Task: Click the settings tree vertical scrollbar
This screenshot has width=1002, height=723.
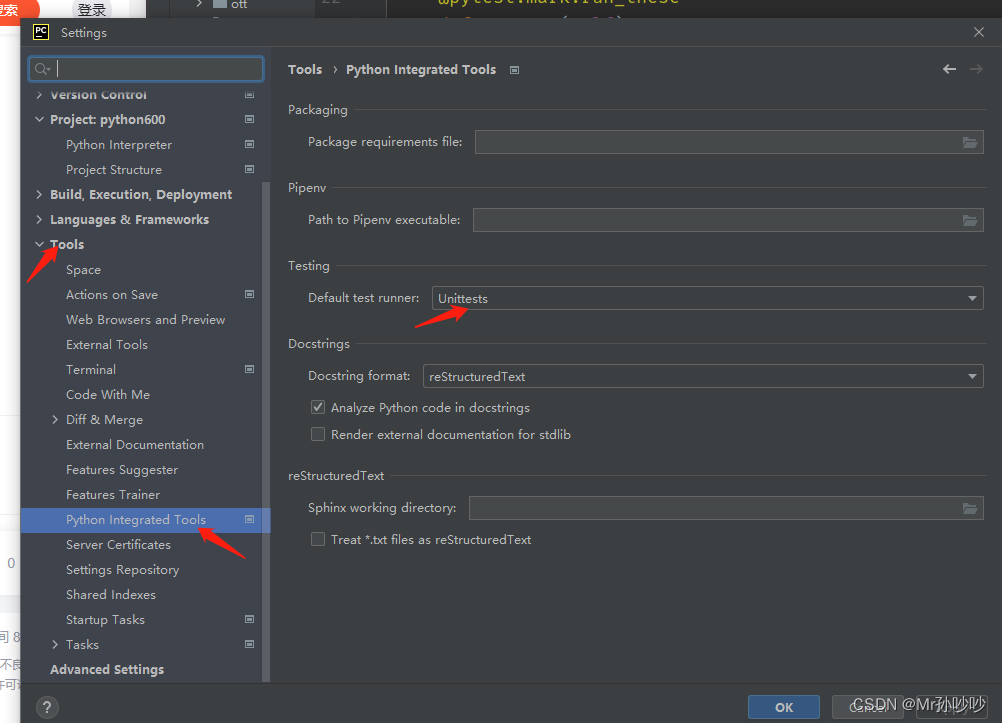Action: pyautogui.click(x=266, y=431)
